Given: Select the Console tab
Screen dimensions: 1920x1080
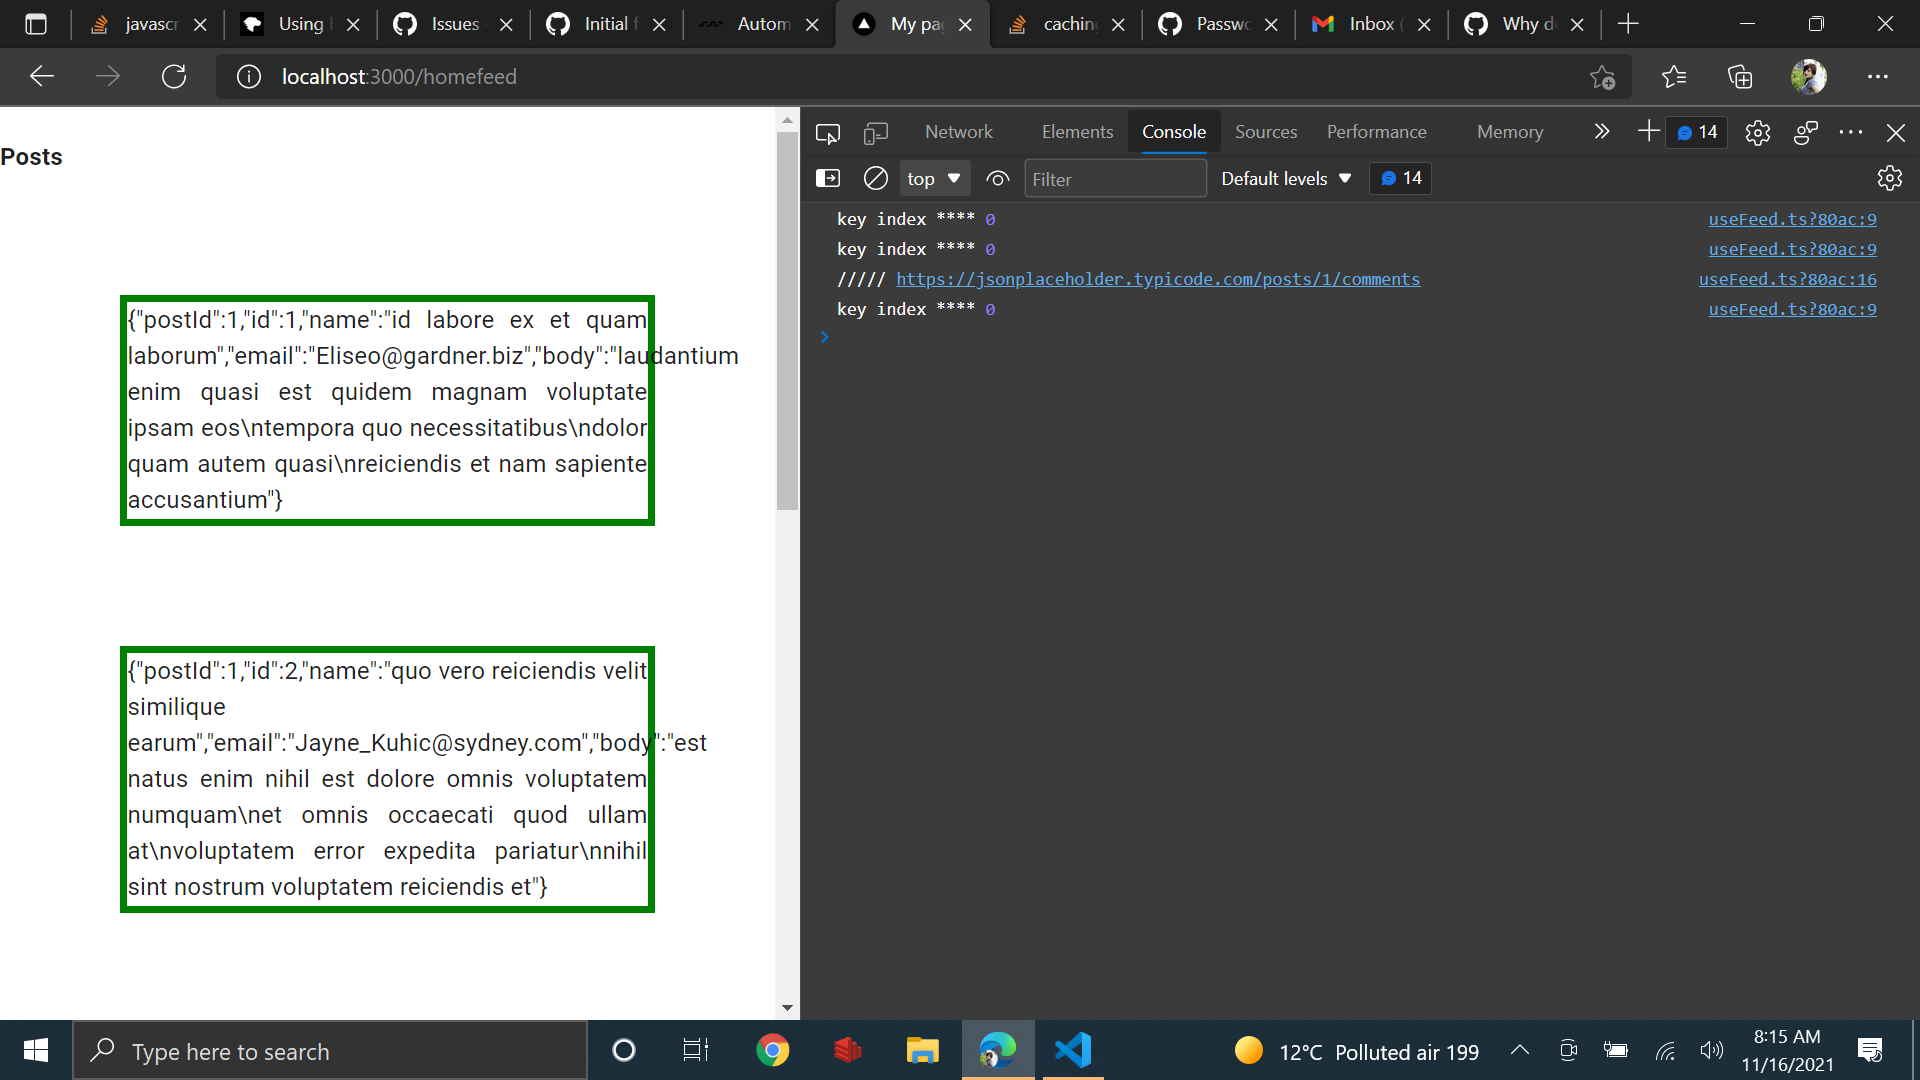Looking at the screenshot, I should [1174, 132].
